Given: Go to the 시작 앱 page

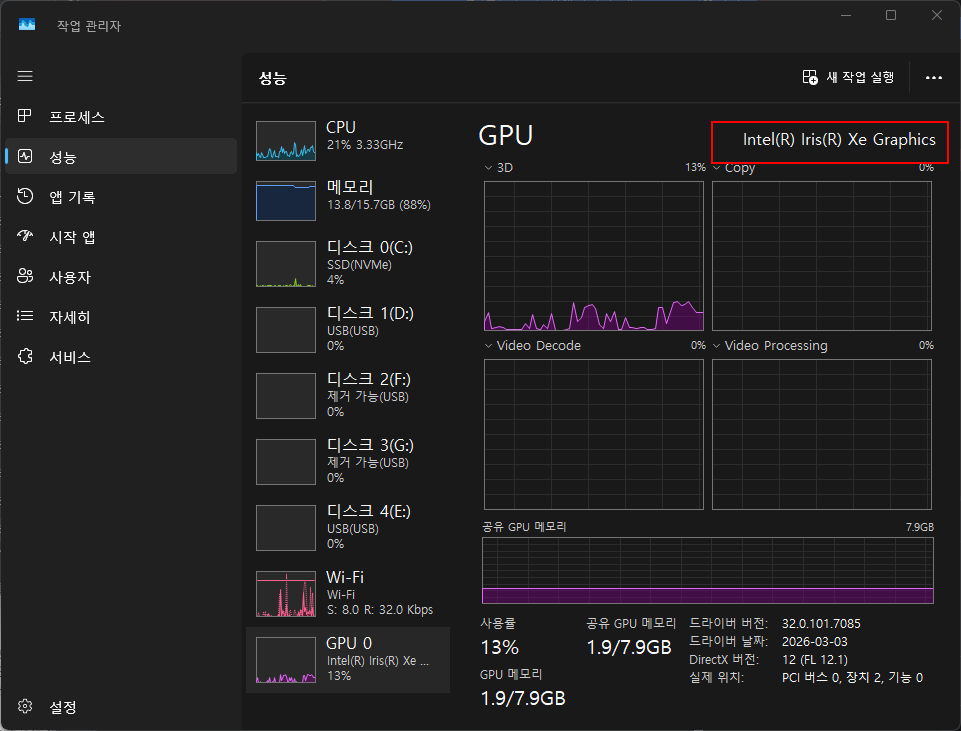Looking at the screenshot, I should click(121, 237).
